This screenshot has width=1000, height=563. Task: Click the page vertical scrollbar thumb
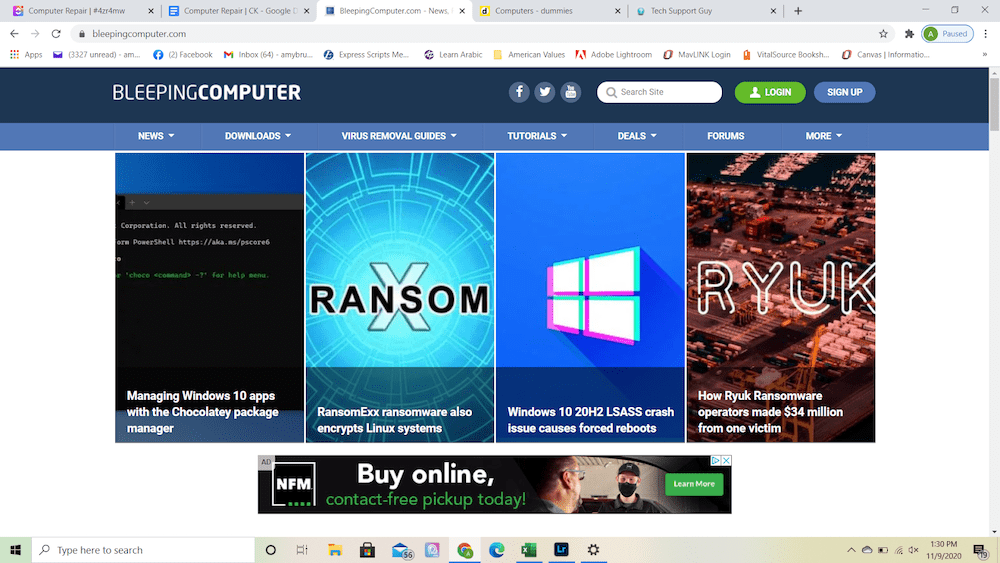tap(994, 105)
